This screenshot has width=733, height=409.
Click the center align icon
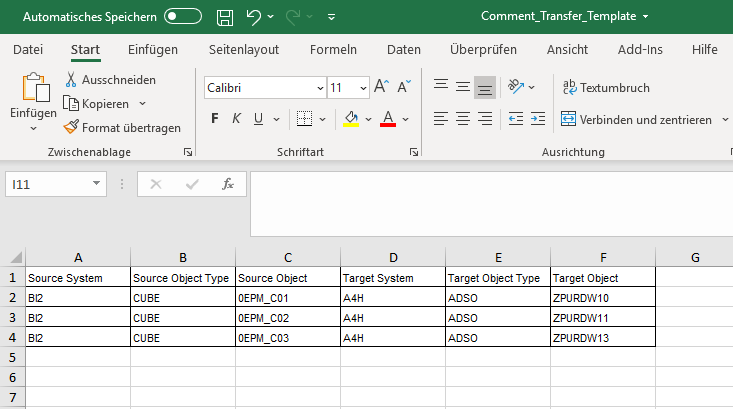point(462,119)
